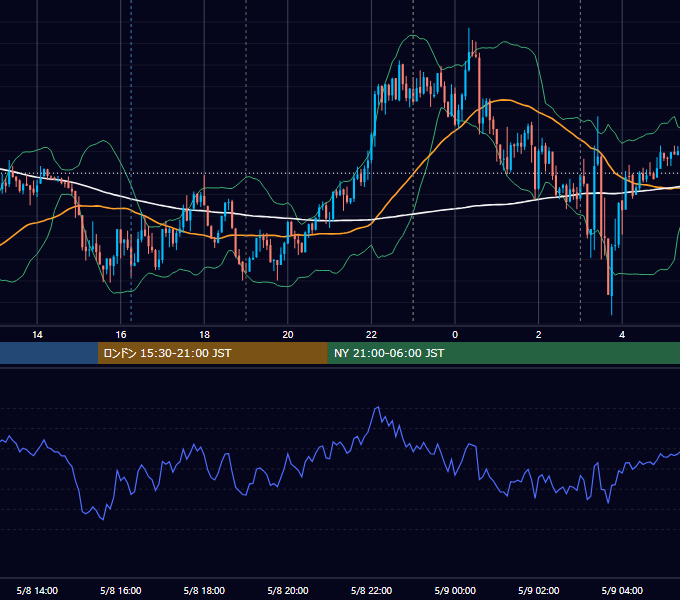This screenshot has width=680, height=600.
Task: Click the NY 21:00-06:00 JST session bar
Action: click(503, 353)
